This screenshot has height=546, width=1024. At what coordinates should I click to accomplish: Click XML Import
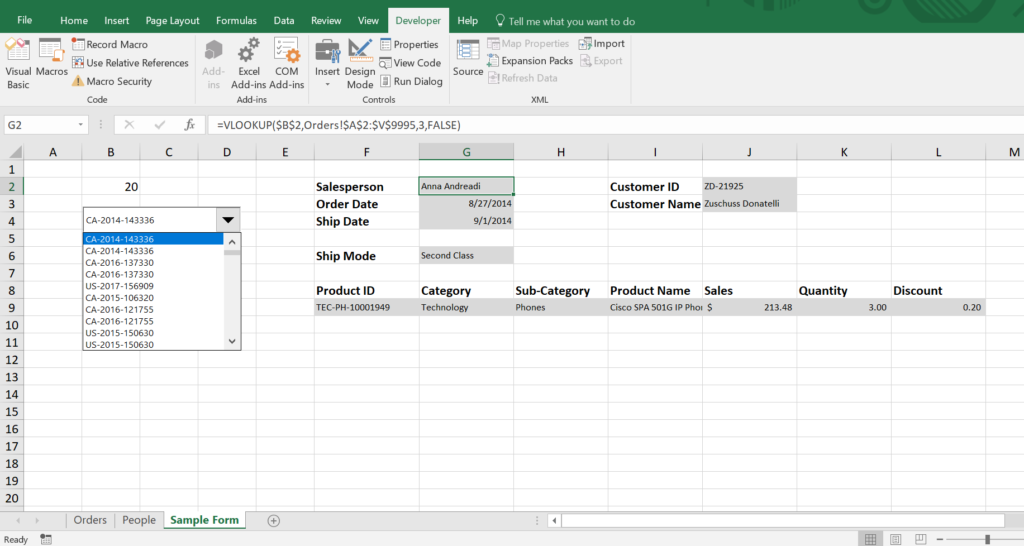[x=601, y=44]
